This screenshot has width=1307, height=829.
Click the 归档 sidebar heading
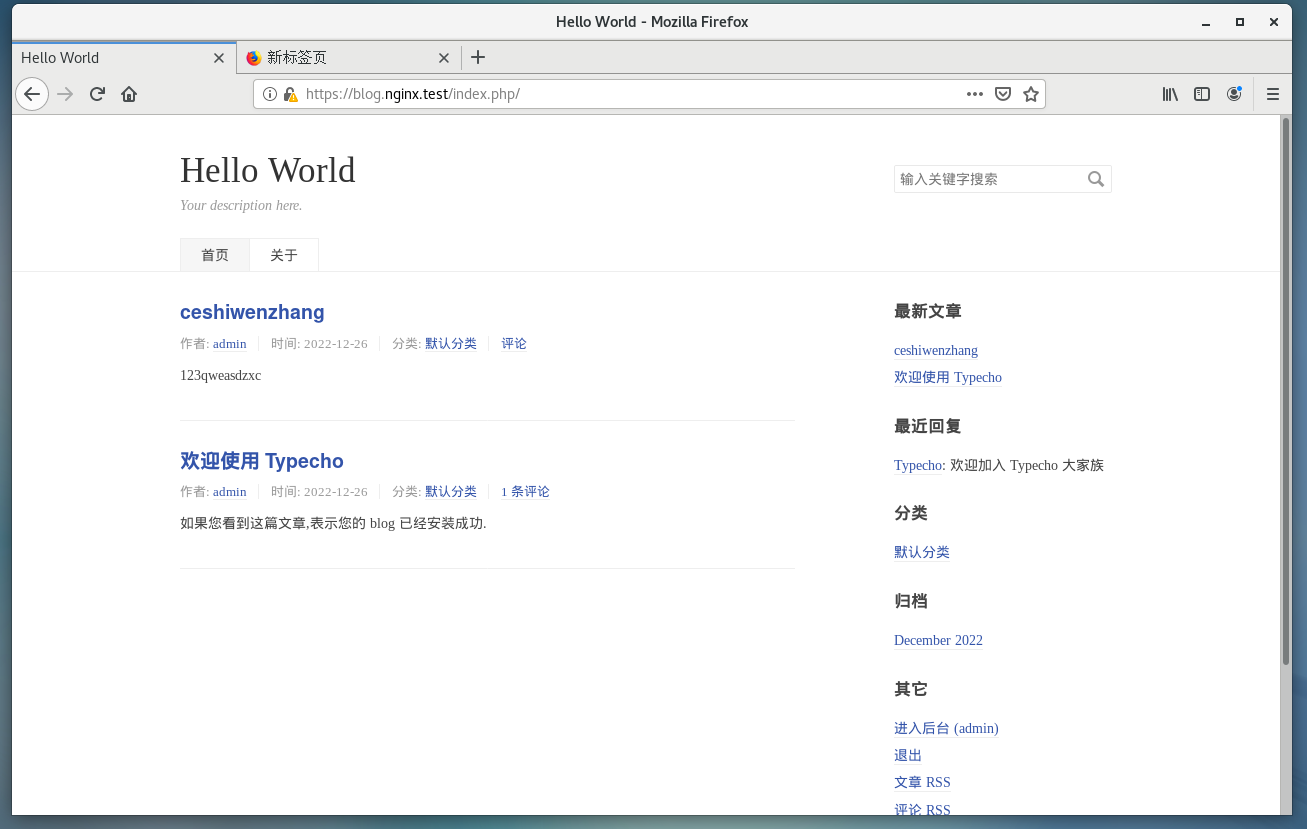(911, 602)
